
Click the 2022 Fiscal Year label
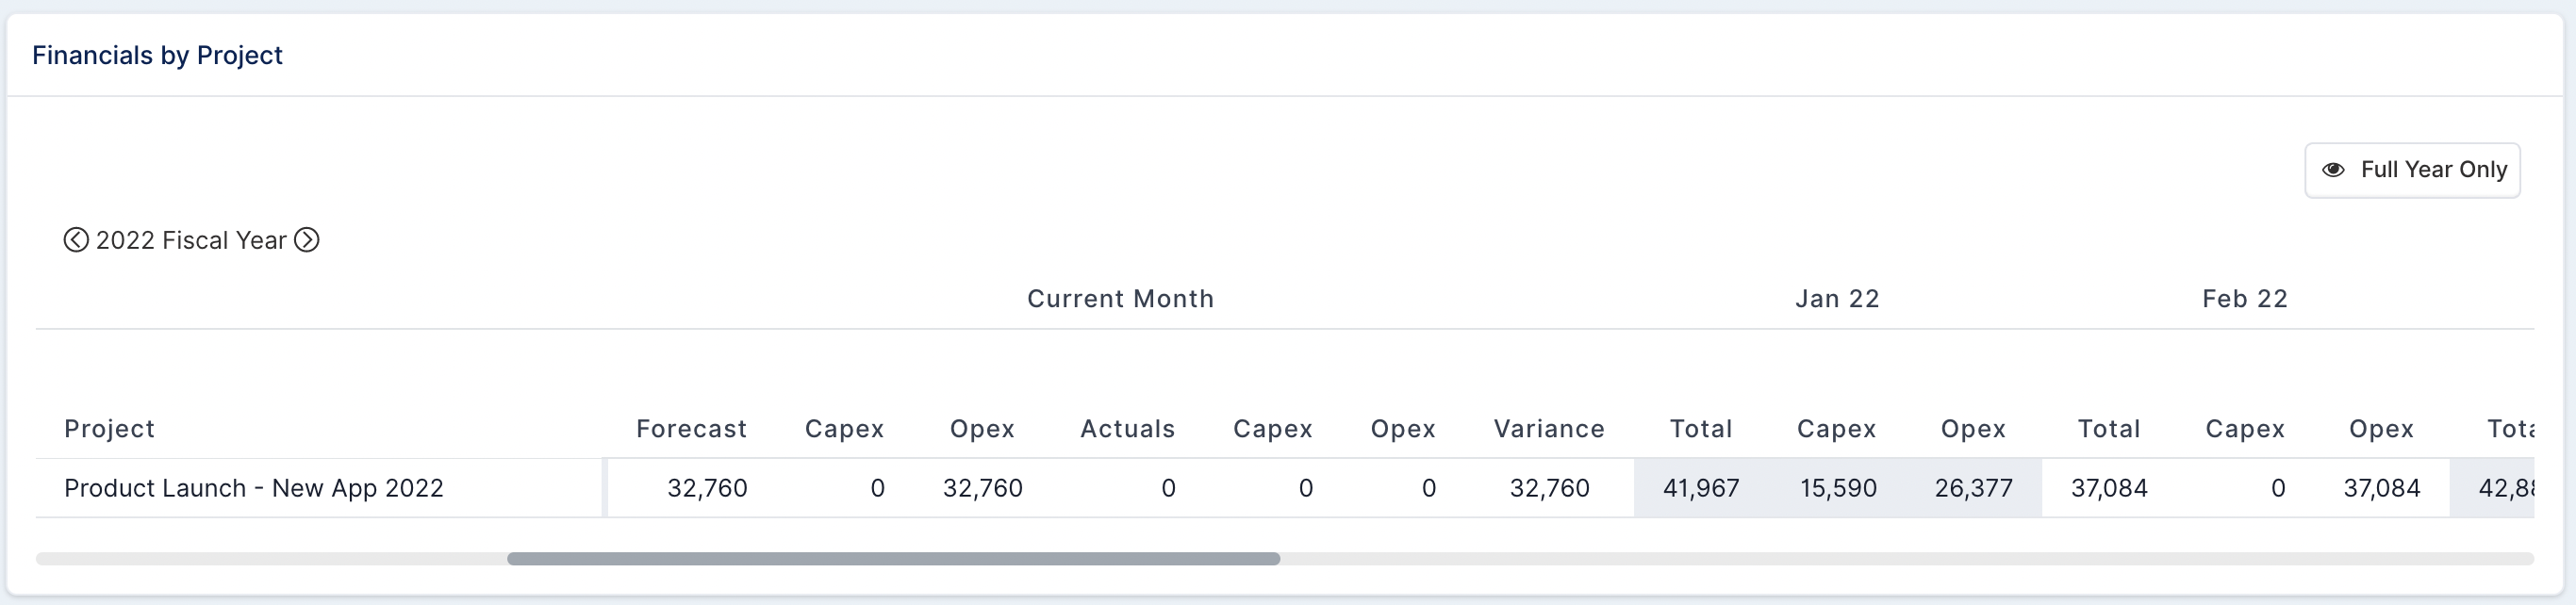tap(191, 240)
